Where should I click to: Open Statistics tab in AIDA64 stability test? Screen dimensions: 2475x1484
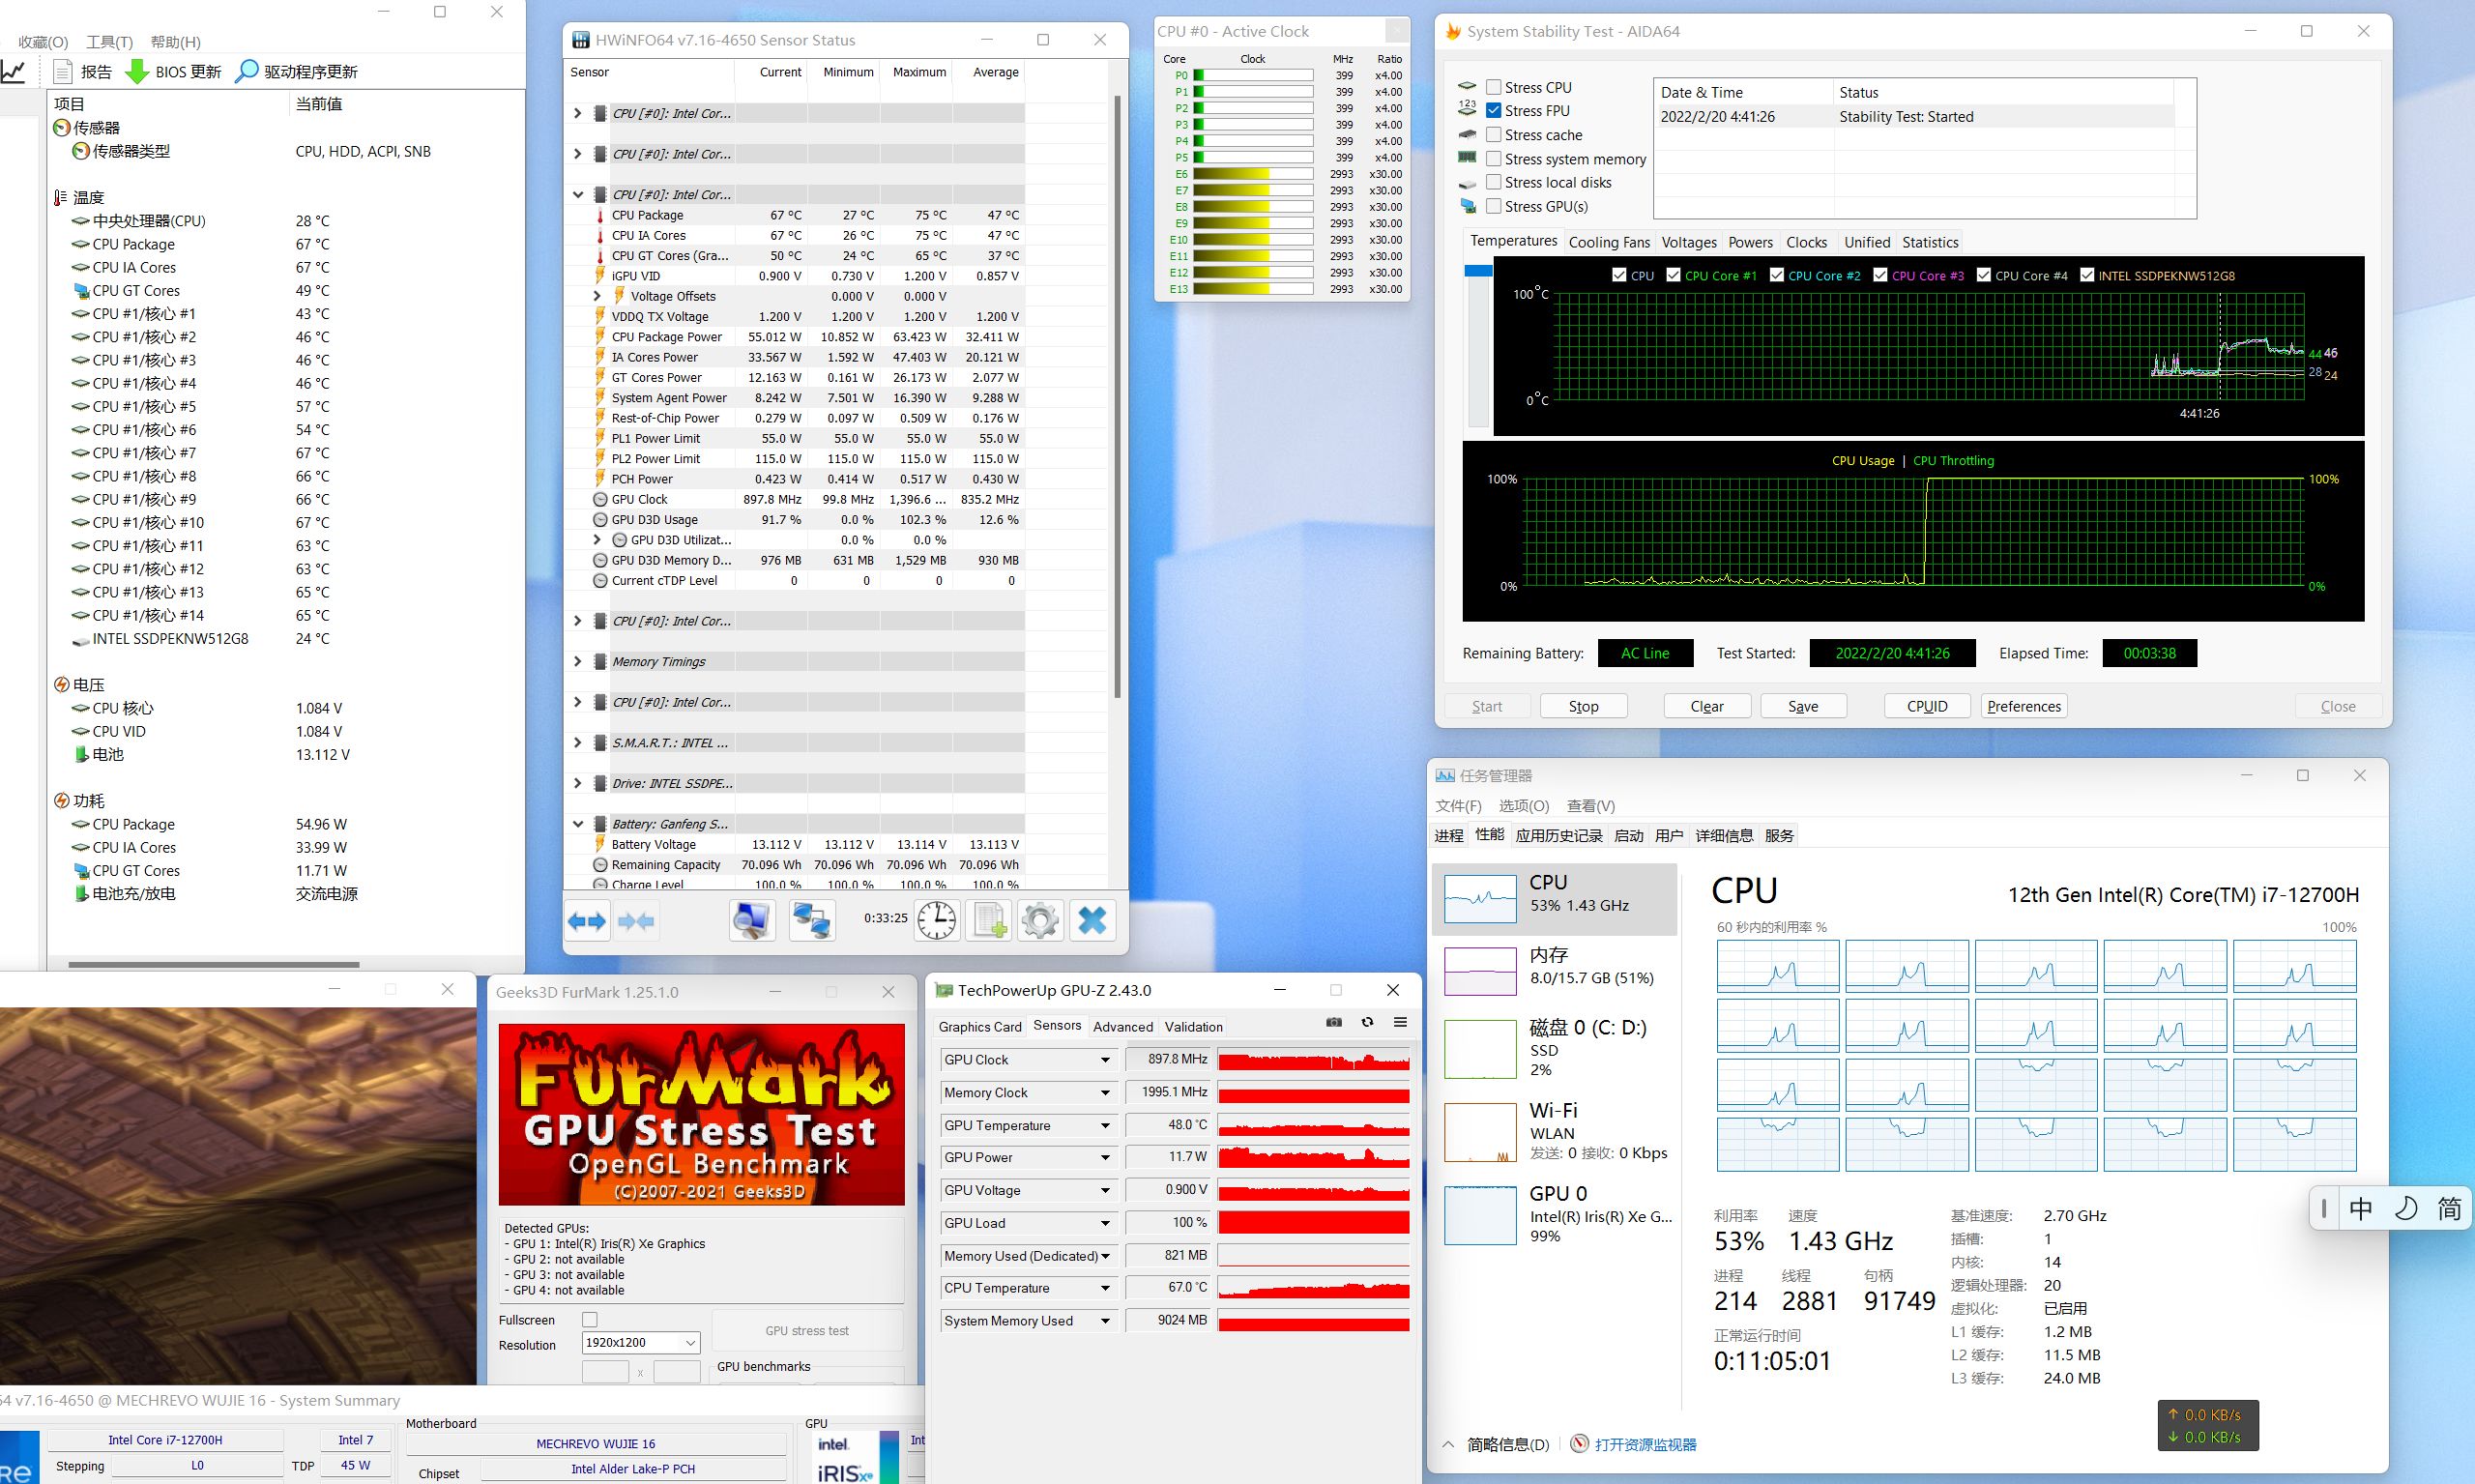pyautogui.click(x=1930, y=242)
